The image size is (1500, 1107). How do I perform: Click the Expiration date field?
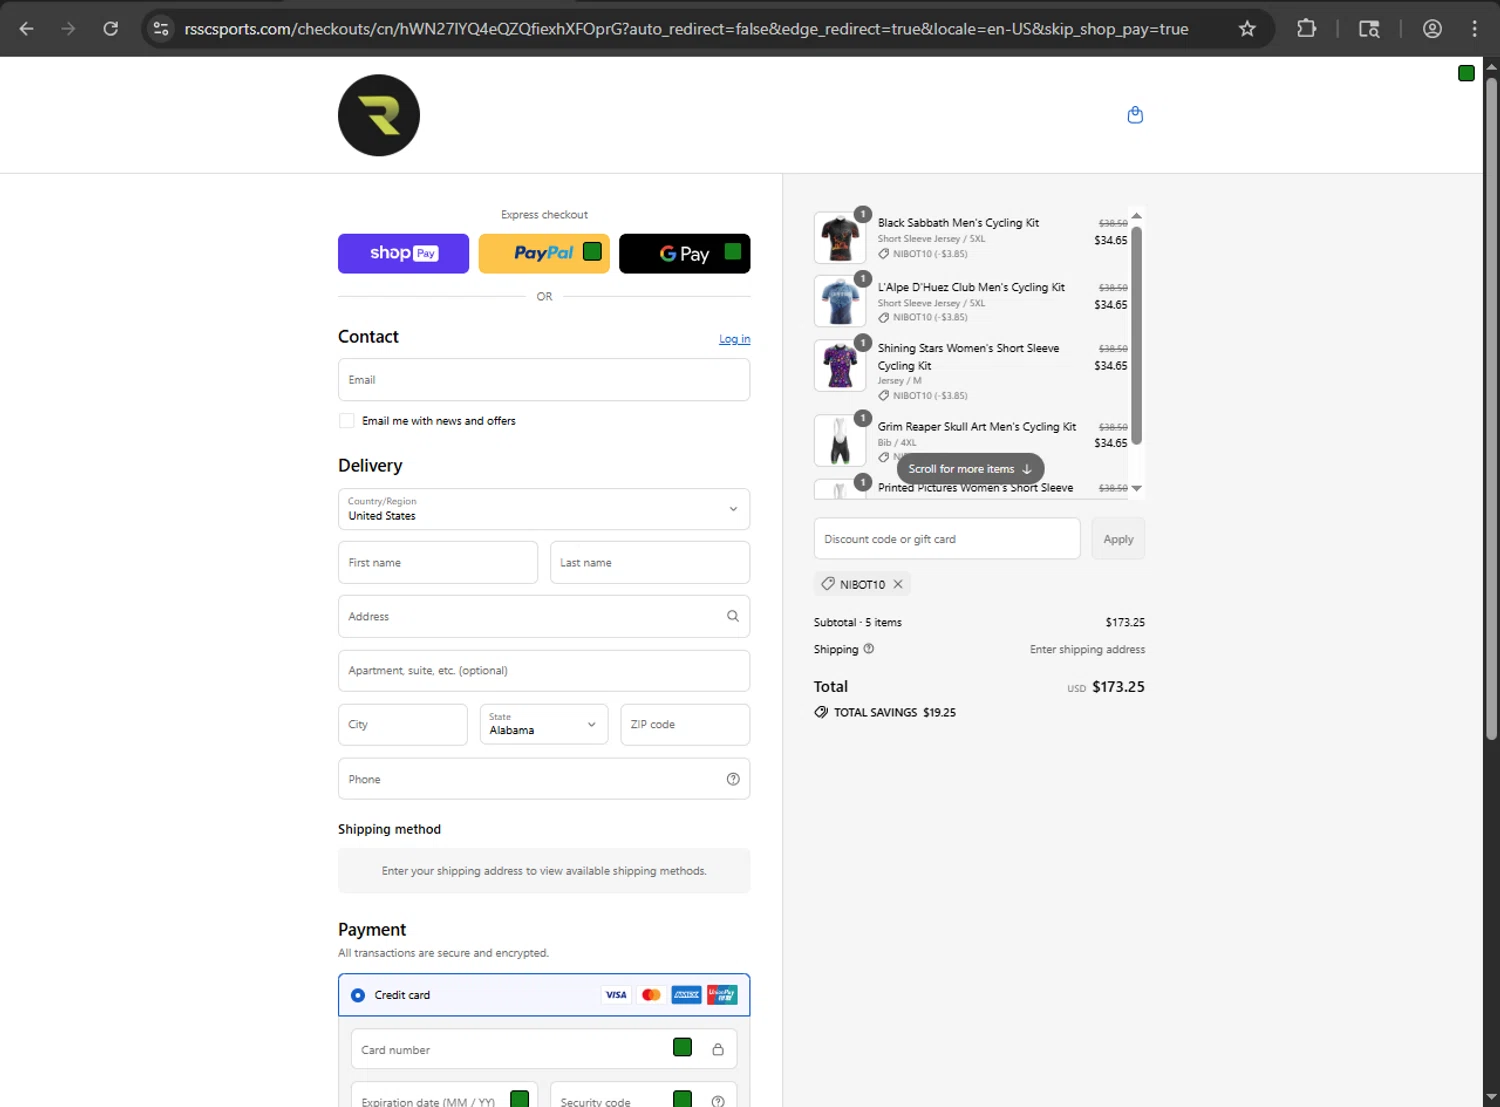(444, 1095)
